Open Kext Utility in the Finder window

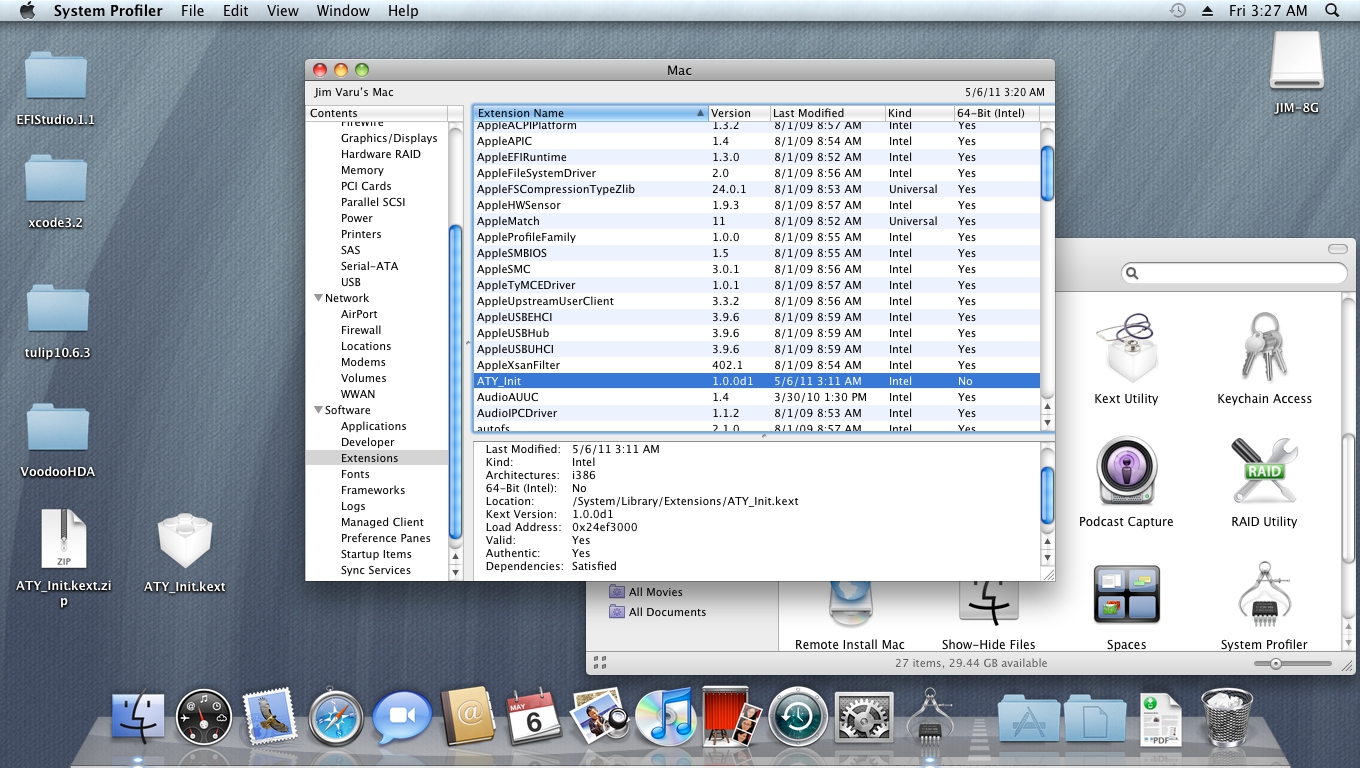click(1126, 348)
